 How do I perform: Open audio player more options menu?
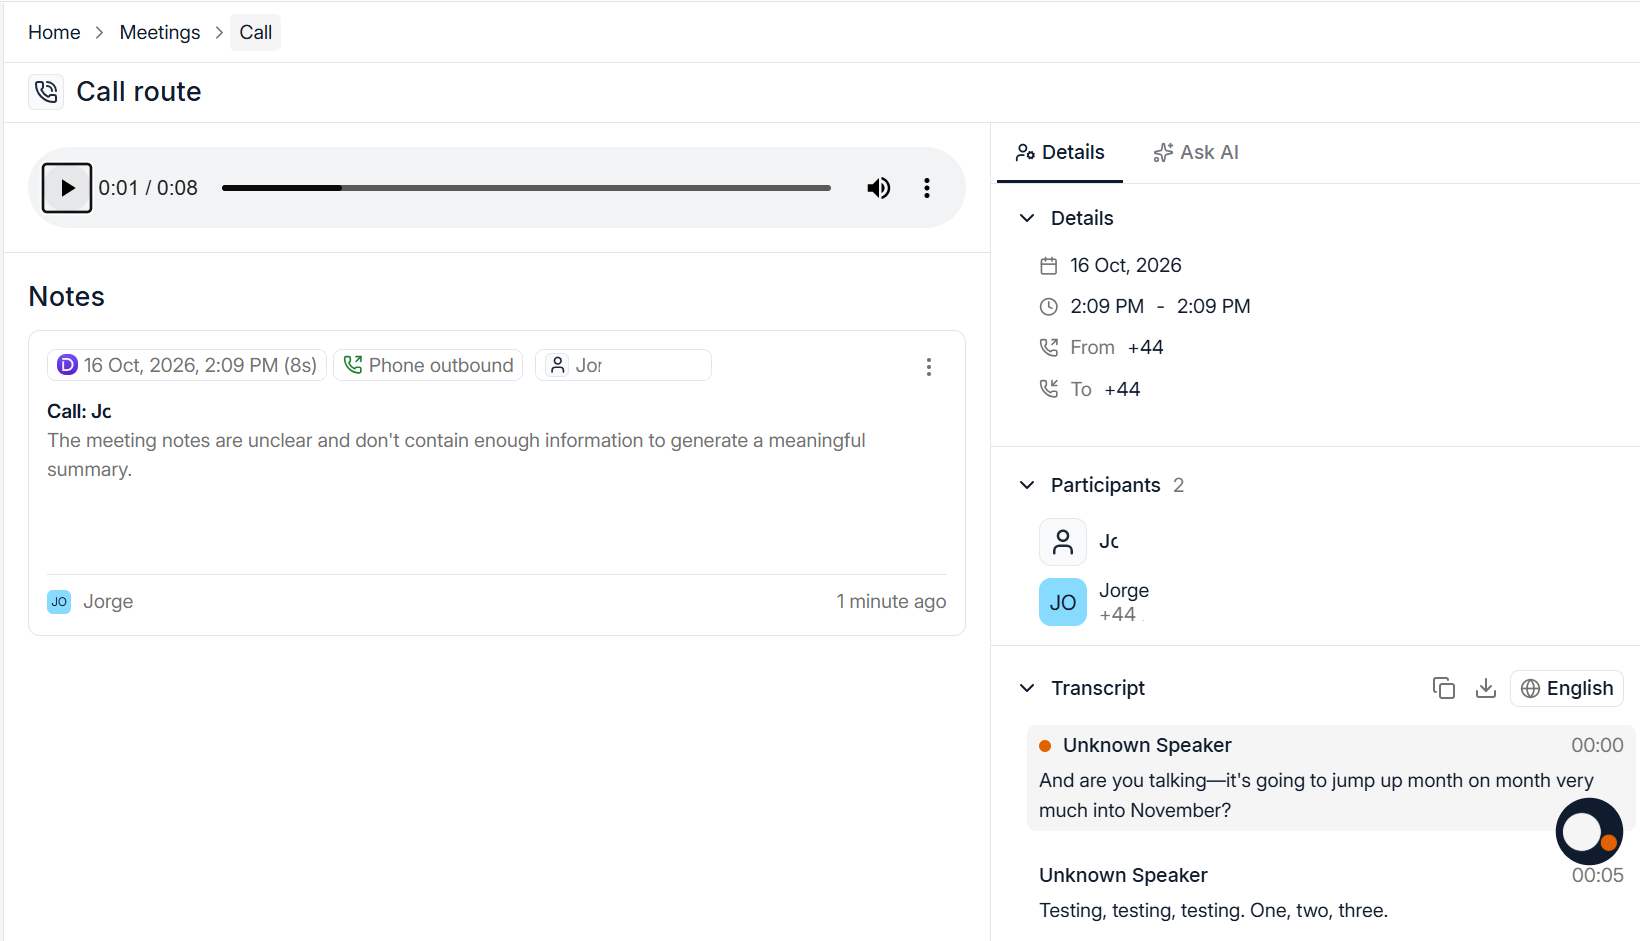point(927,188)
